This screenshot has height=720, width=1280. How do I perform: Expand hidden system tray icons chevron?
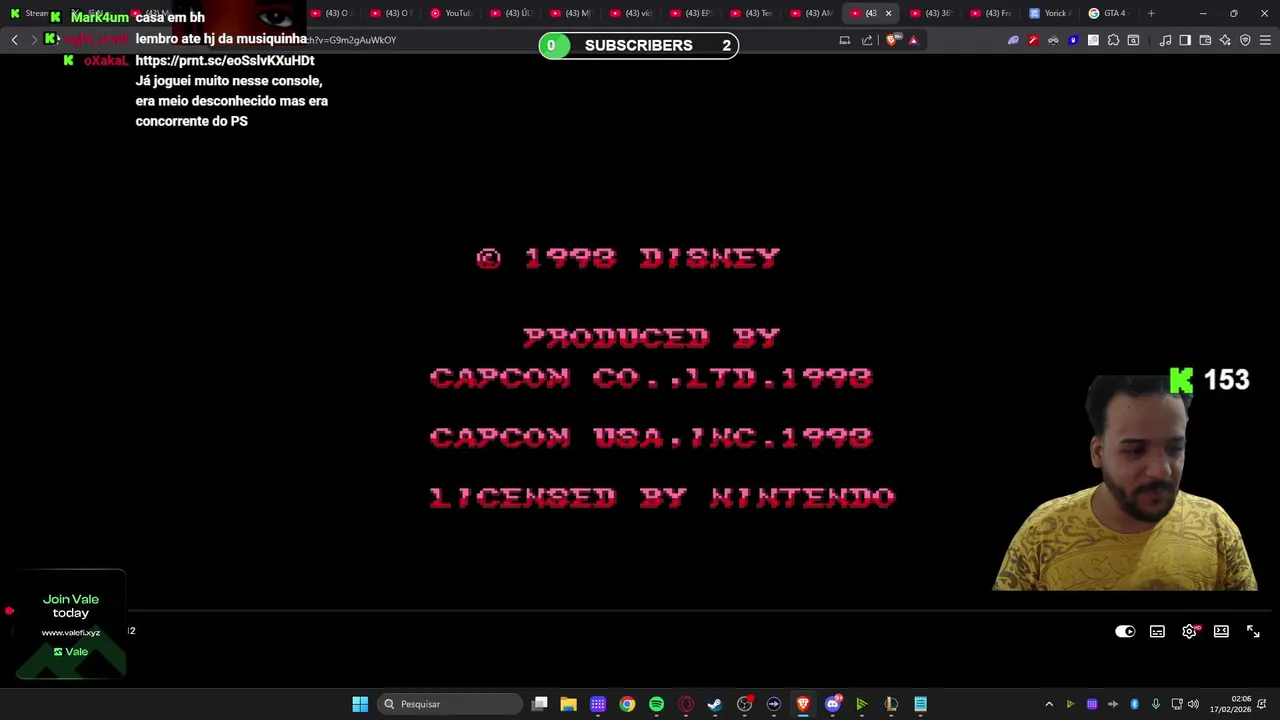tap(1049, 704)
